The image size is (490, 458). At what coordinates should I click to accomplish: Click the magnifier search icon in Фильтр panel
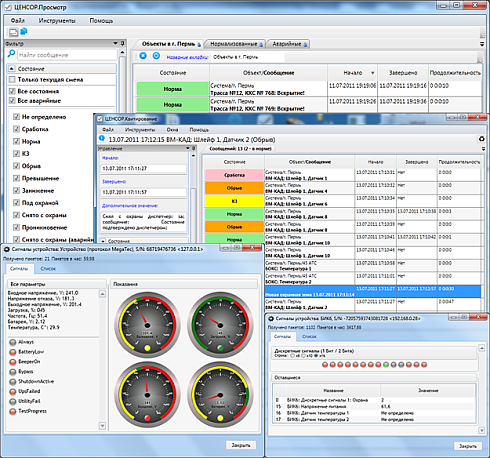[x=11, y=54]
